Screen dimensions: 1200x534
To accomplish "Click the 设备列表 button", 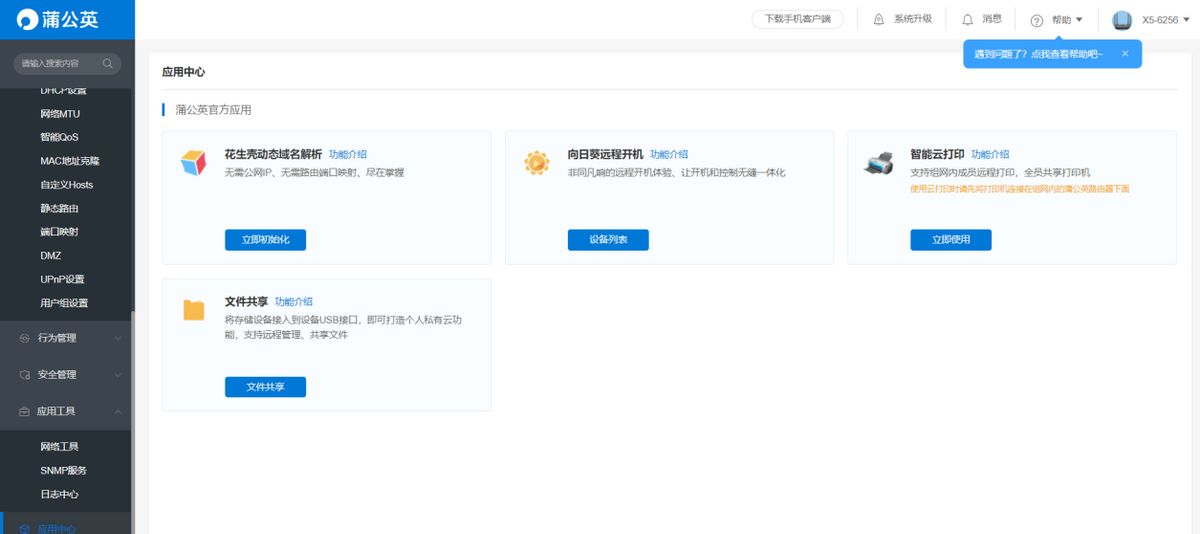I will click(x=608, y=240).
